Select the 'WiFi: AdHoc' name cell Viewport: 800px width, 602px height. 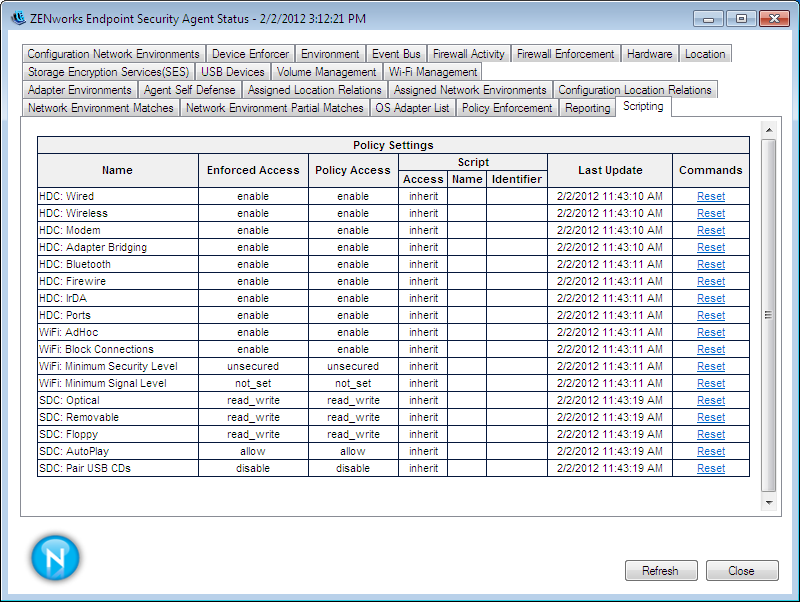(x=118, y=332)
